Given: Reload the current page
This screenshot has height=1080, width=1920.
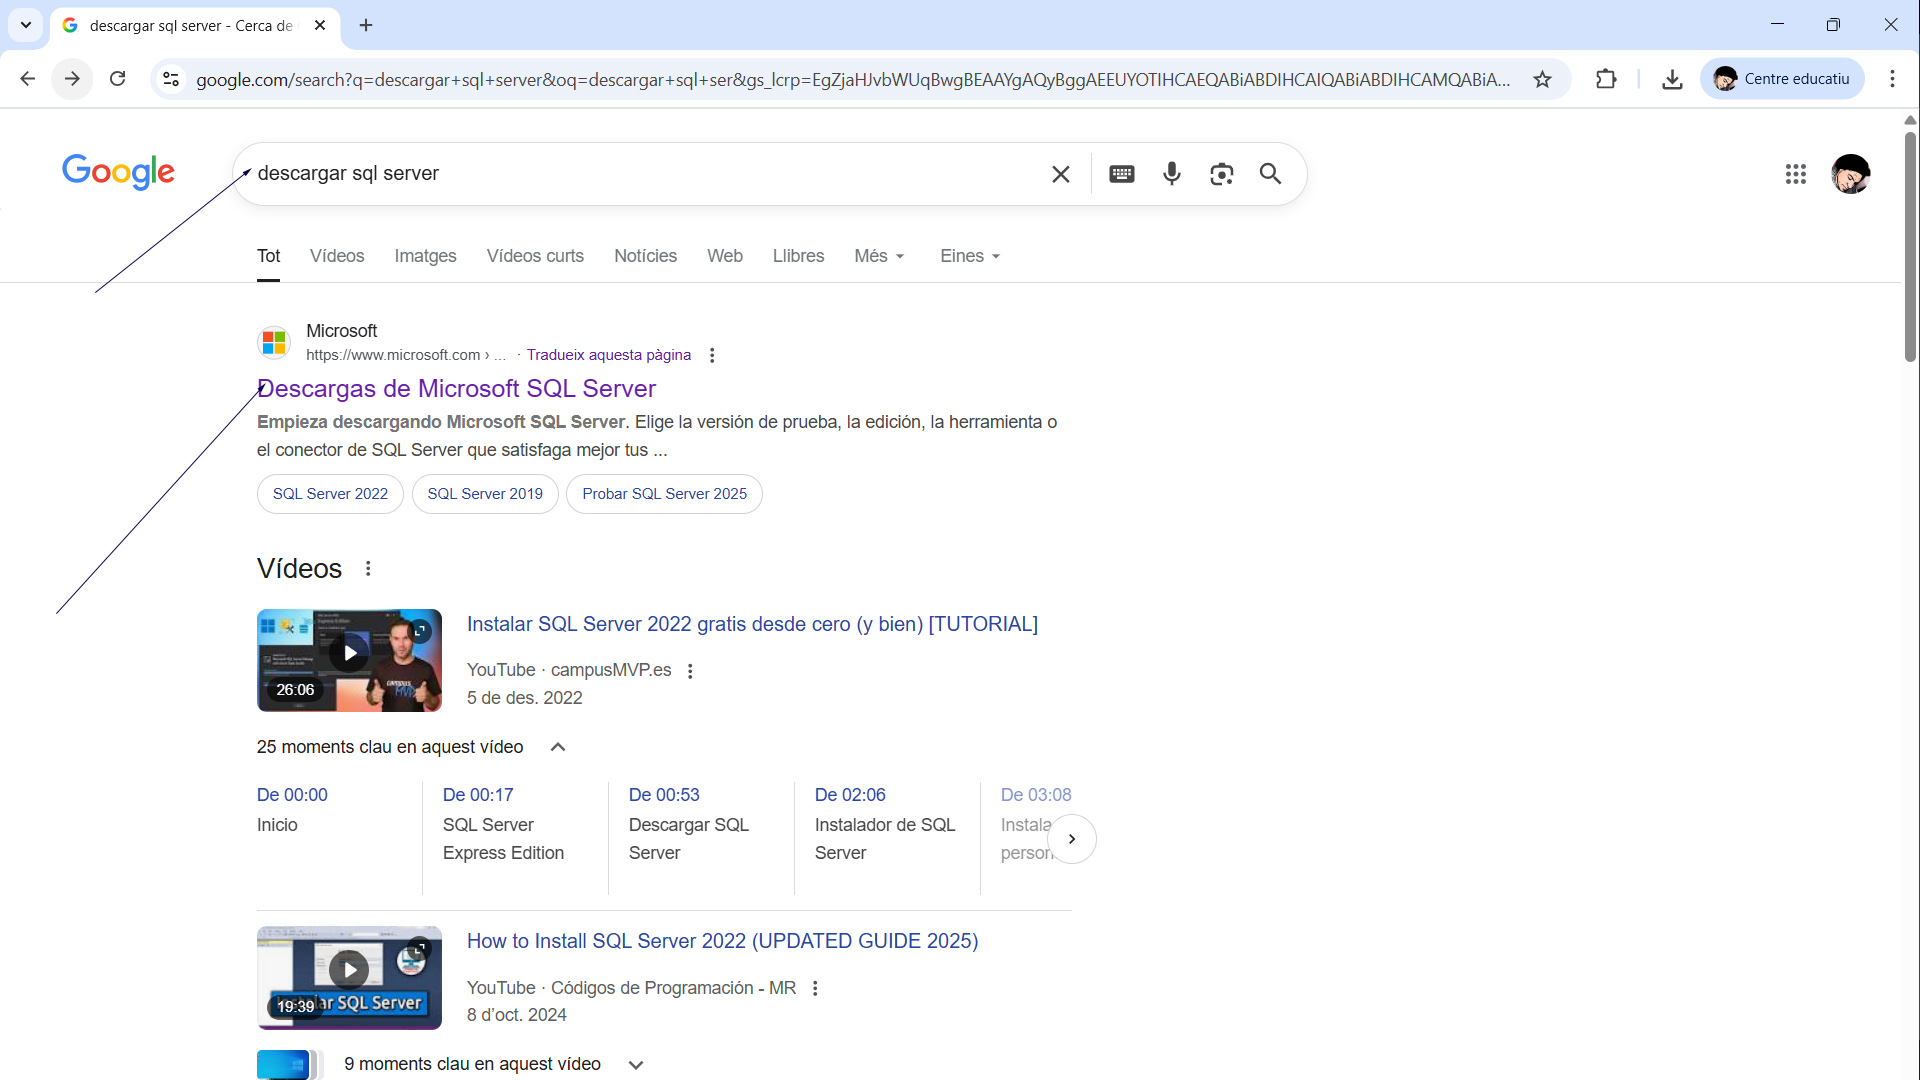Looking at the screenshot, I should [118, 79].
